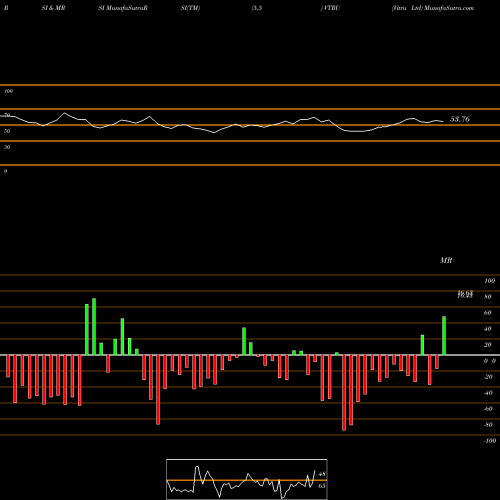Screen dimensions: 500x500
Task: Click the 100 label on RSI axis
Action: 8,91
